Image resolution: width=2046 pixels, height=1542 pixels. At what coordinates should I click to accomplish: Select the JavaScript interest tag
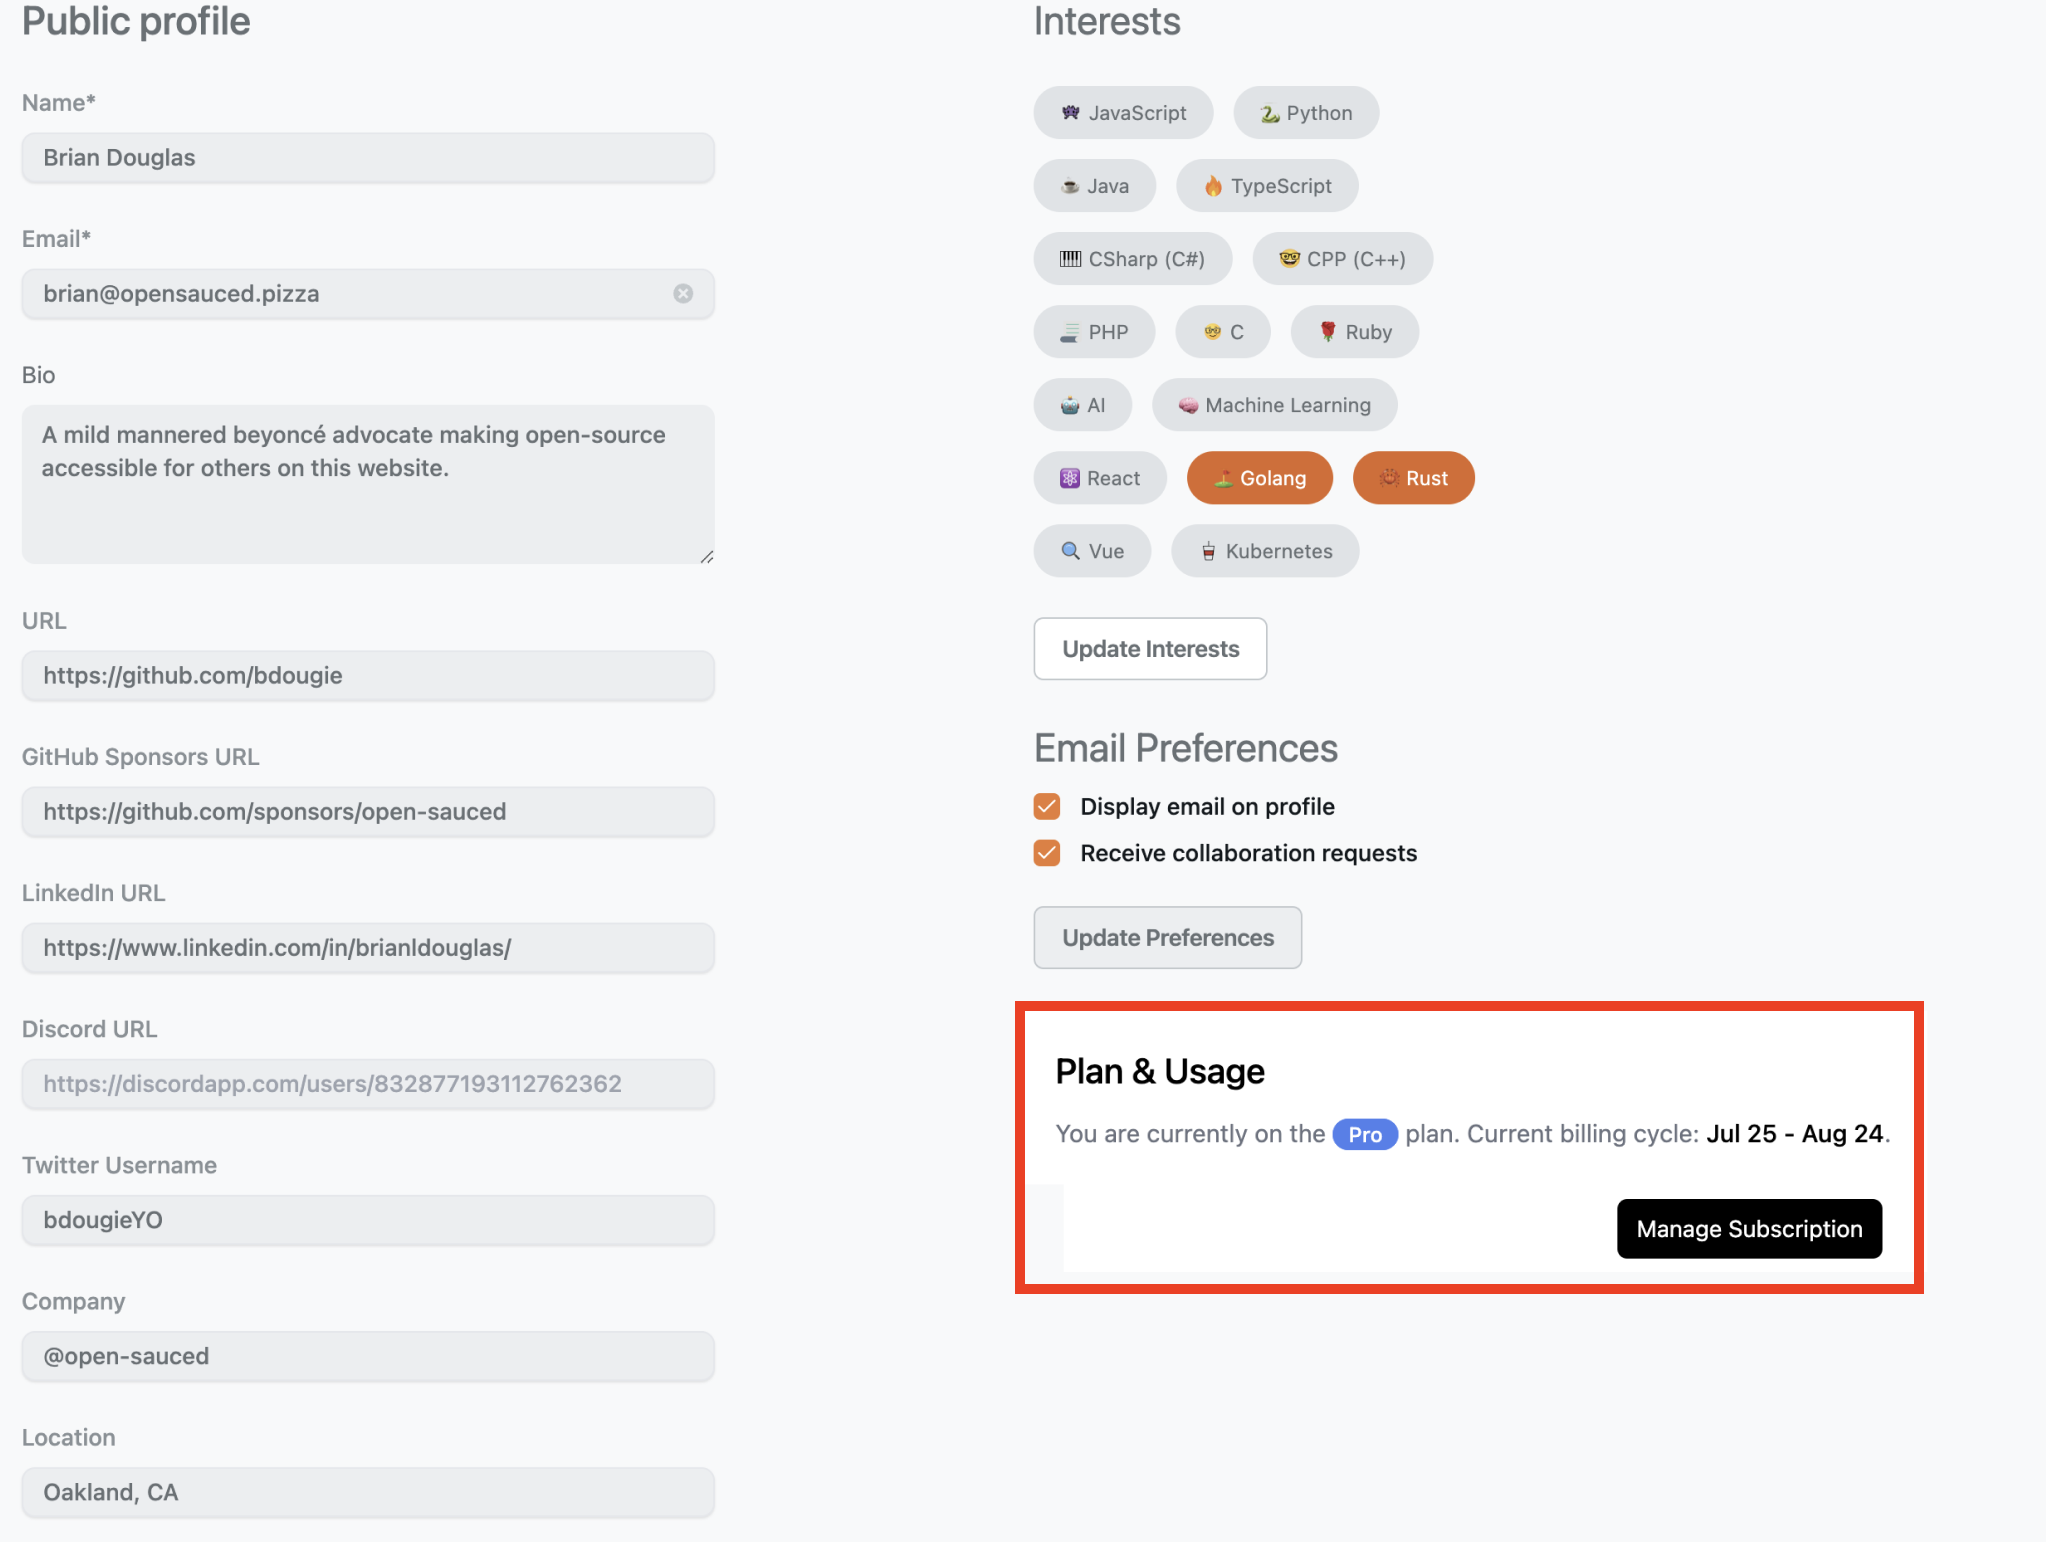click(1122, 112)
